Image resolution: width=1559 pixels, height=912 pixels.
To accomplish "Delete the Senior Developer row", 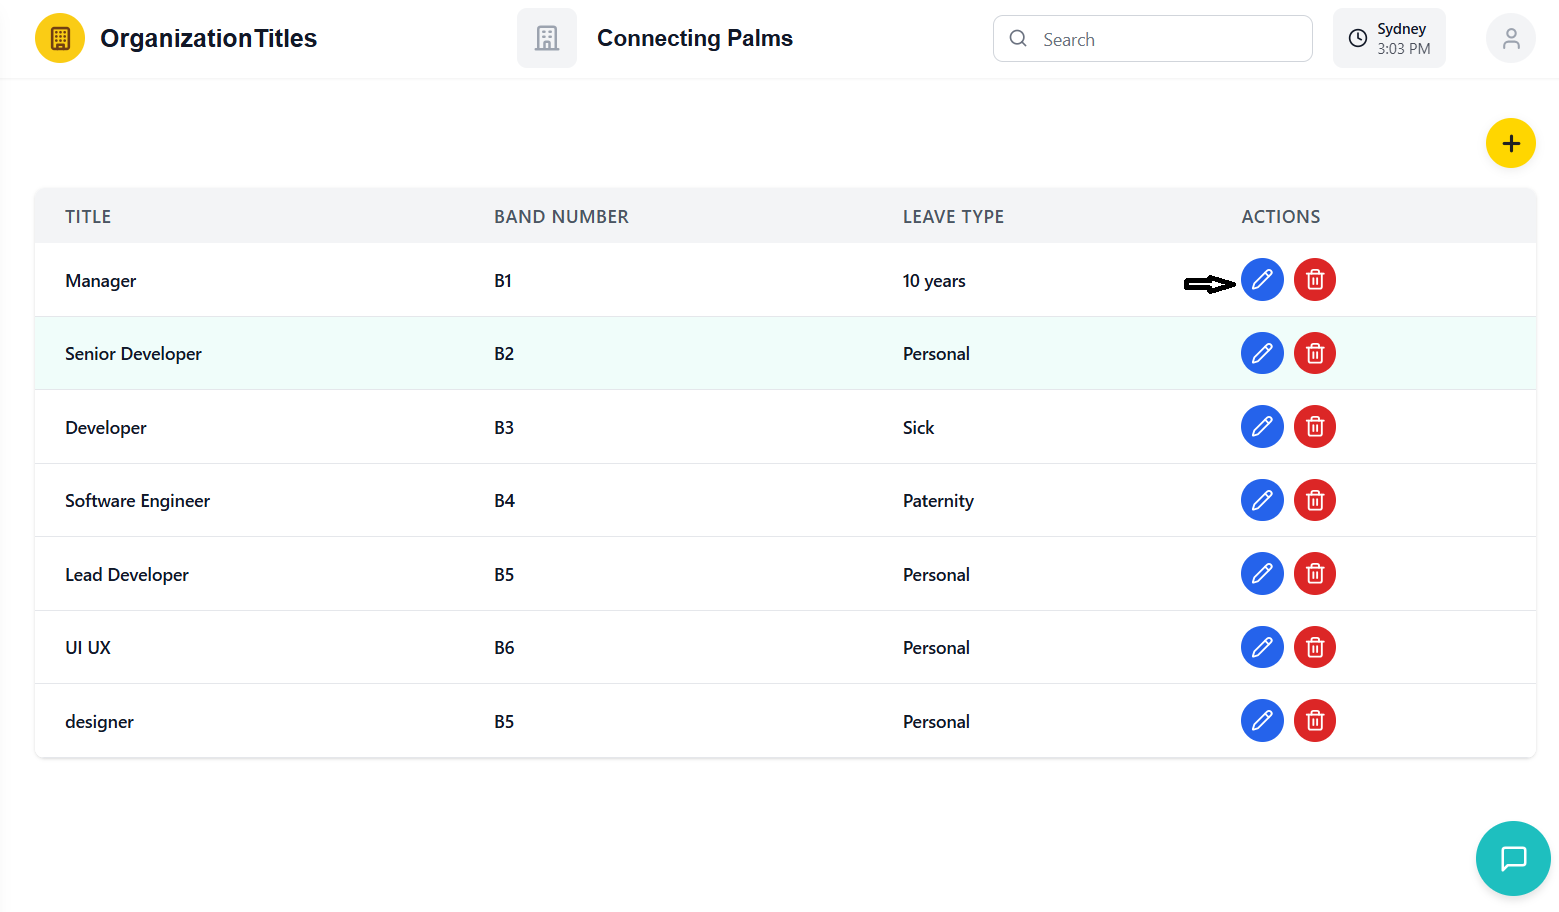I will pos(1315,353).
